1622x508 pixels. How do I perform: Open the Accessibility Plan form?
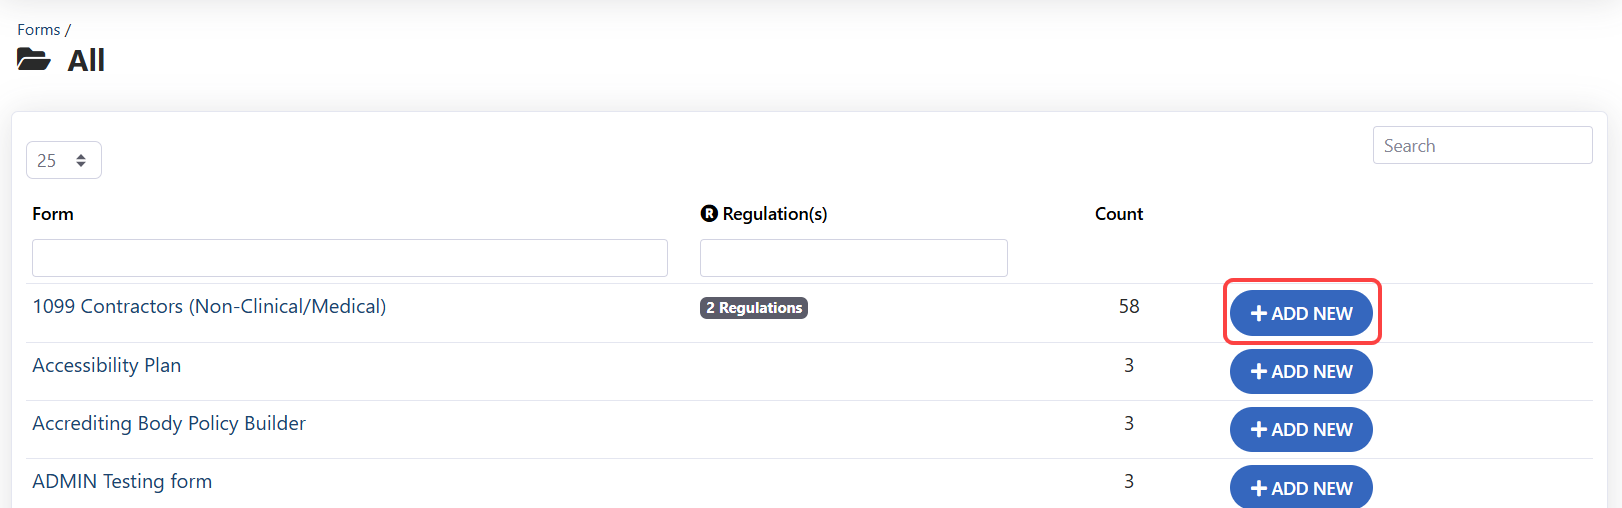click(106, 365)
